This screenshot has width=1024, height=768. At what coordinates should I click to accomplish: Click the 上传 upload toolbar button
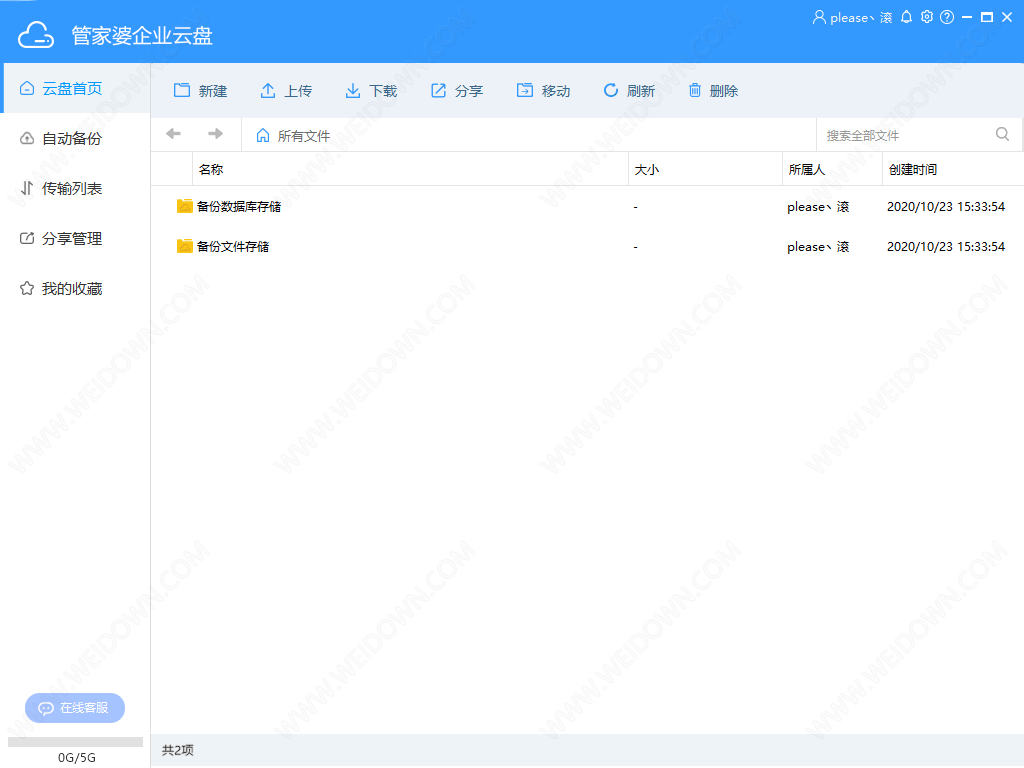tap(286, 91)
